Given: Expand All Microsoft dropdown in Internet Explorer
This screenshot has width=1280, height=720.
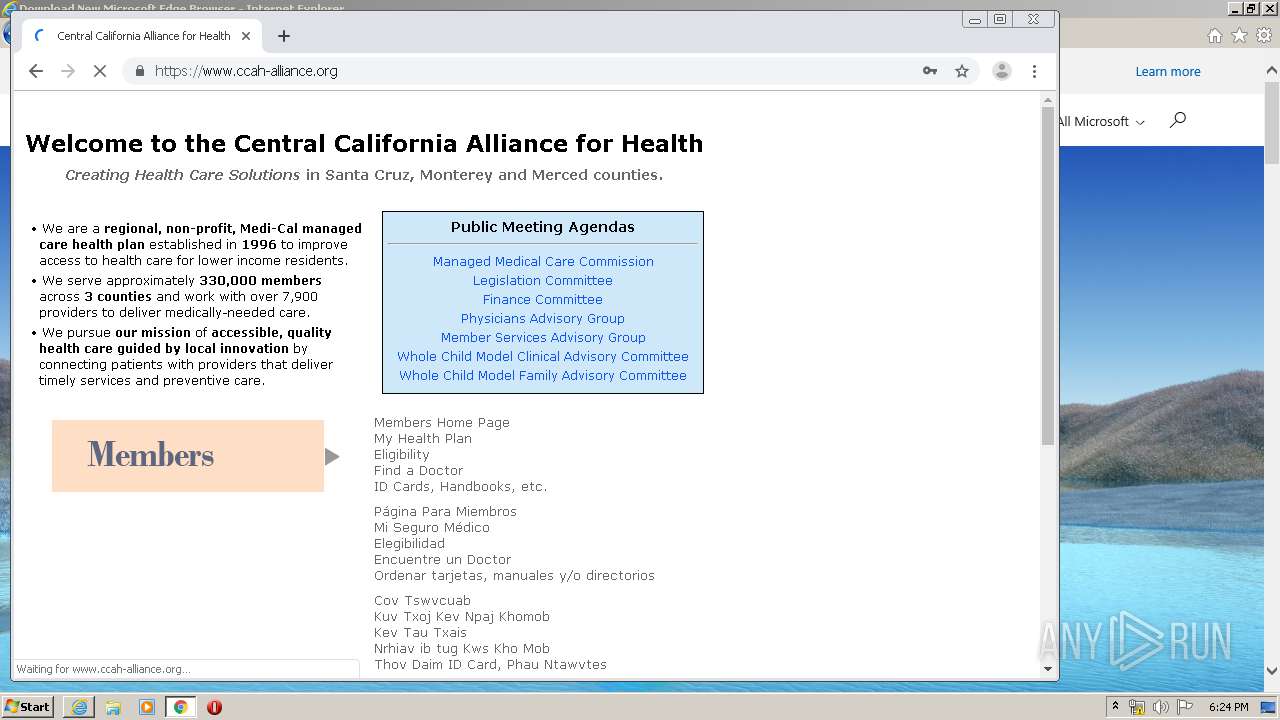Looking at the screenshot, I should [1101, 122].
